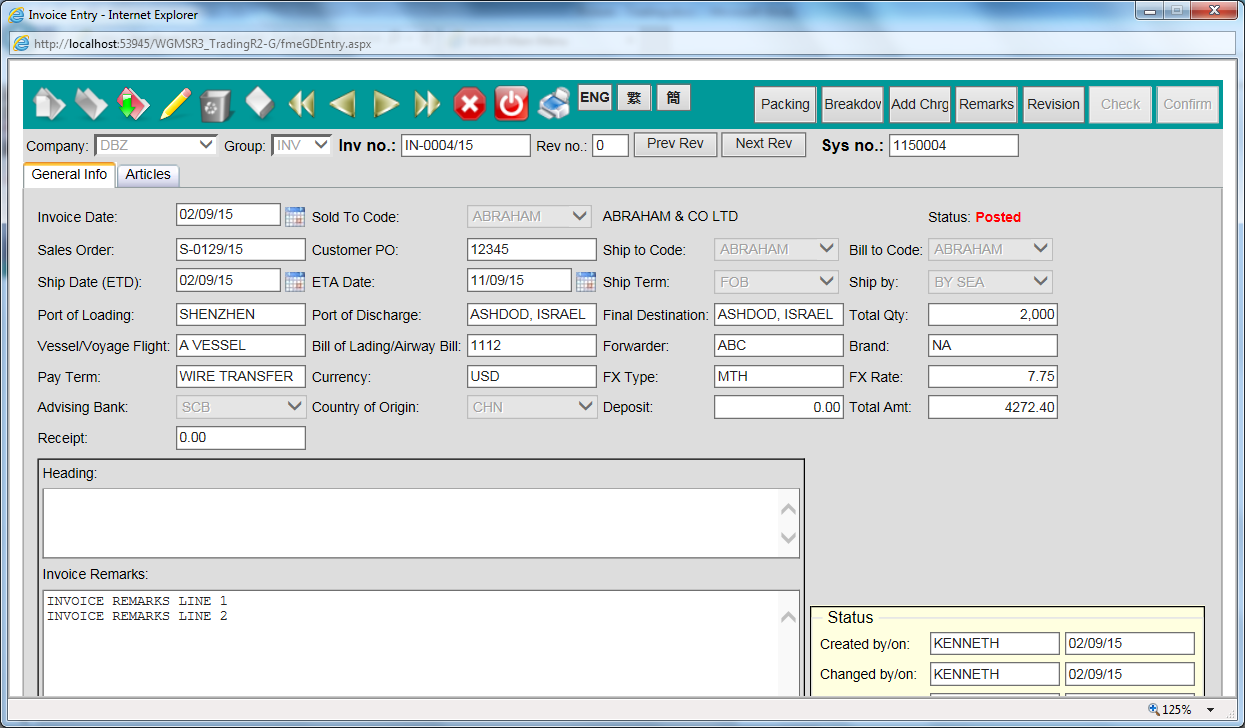The height and width of the screenshot is (728, 1245).
Task: Open calendar picker for ETA Date
Action: point(585,282)
